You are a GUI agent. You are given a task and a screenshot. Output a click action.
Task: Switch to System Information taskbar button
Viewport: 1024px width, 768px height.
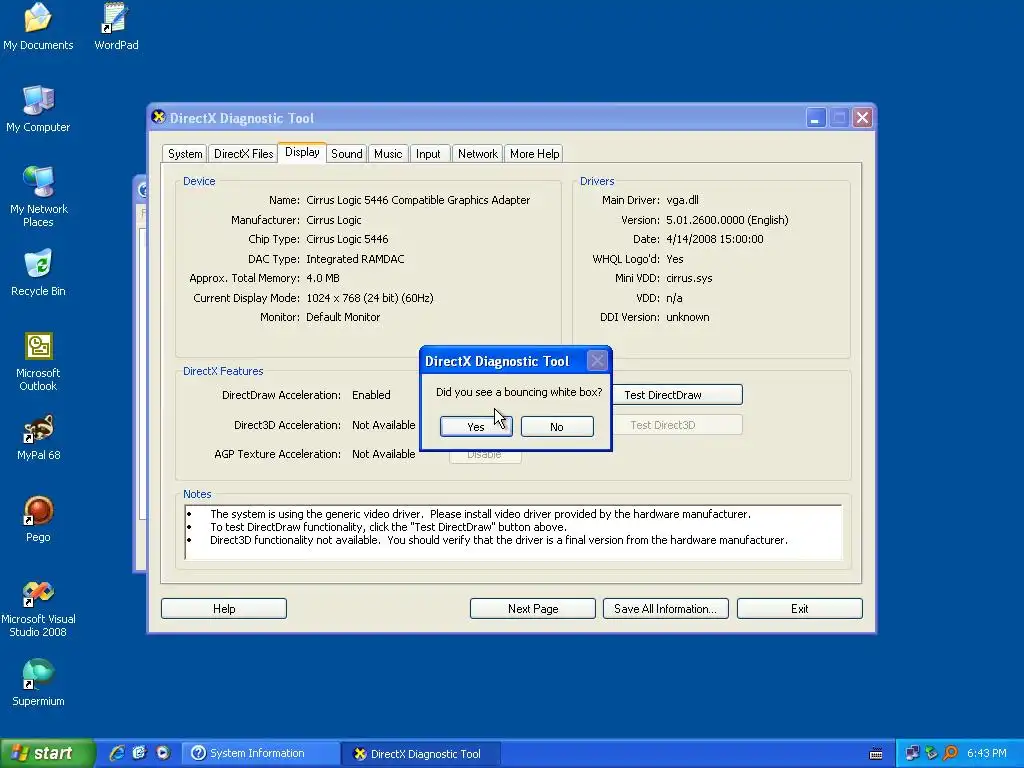click(261, 754)
